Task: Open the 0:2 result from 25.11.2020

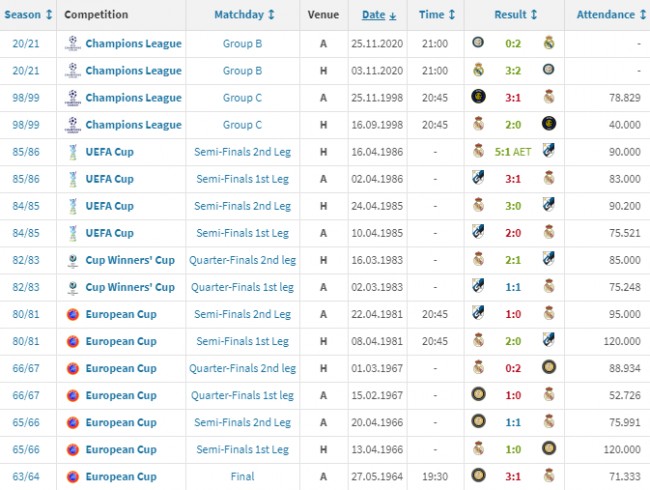Action: [x=513, y=44]
